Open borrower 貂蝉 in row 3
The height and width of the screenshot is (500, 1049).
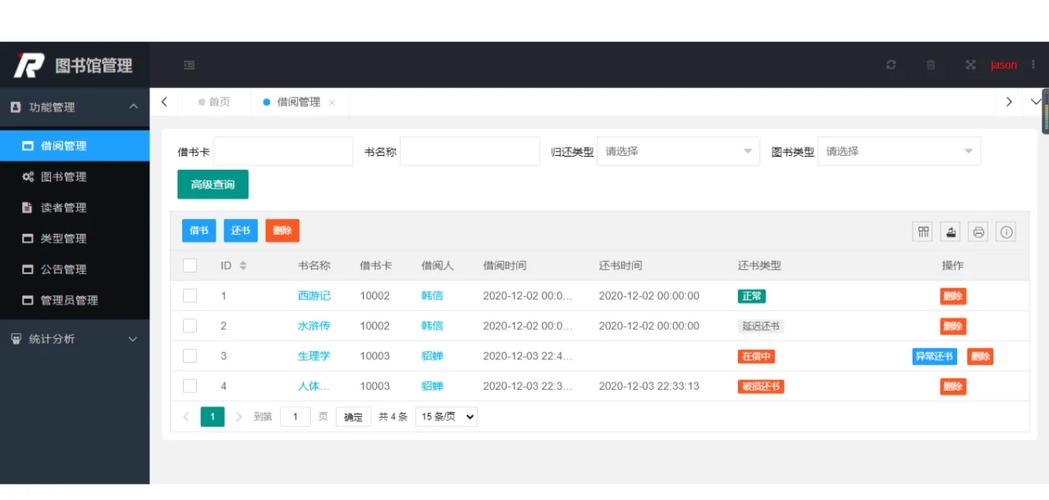[x=432, y=356]
